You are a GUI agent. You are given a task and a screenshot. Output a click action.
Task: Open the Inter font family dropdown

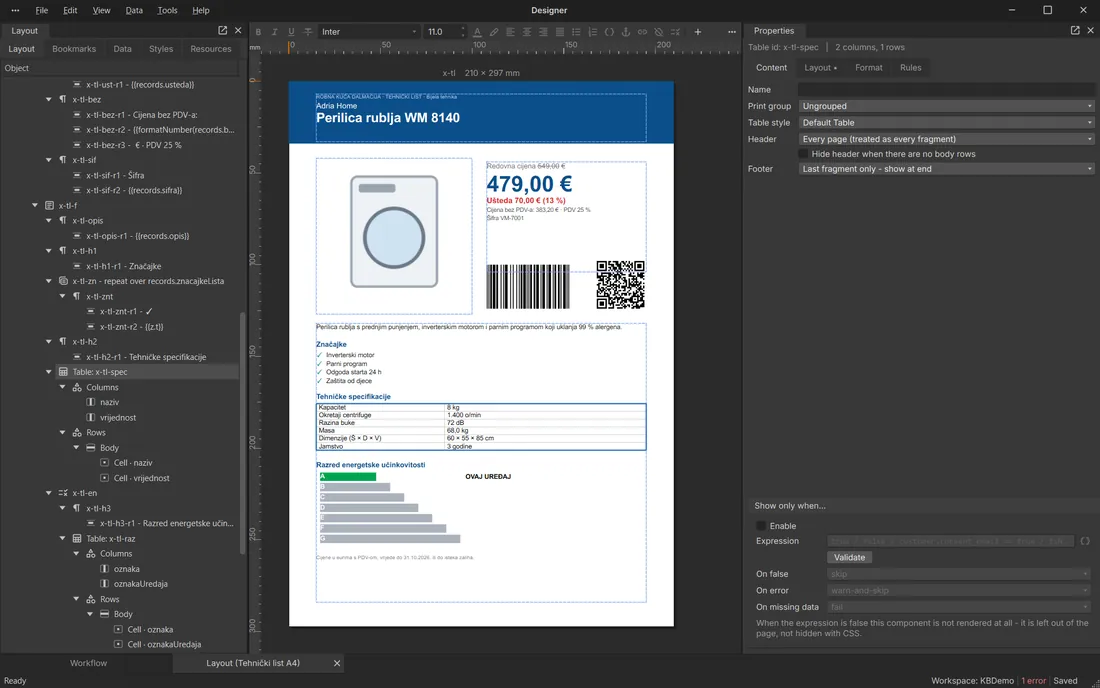click(369, 32)
